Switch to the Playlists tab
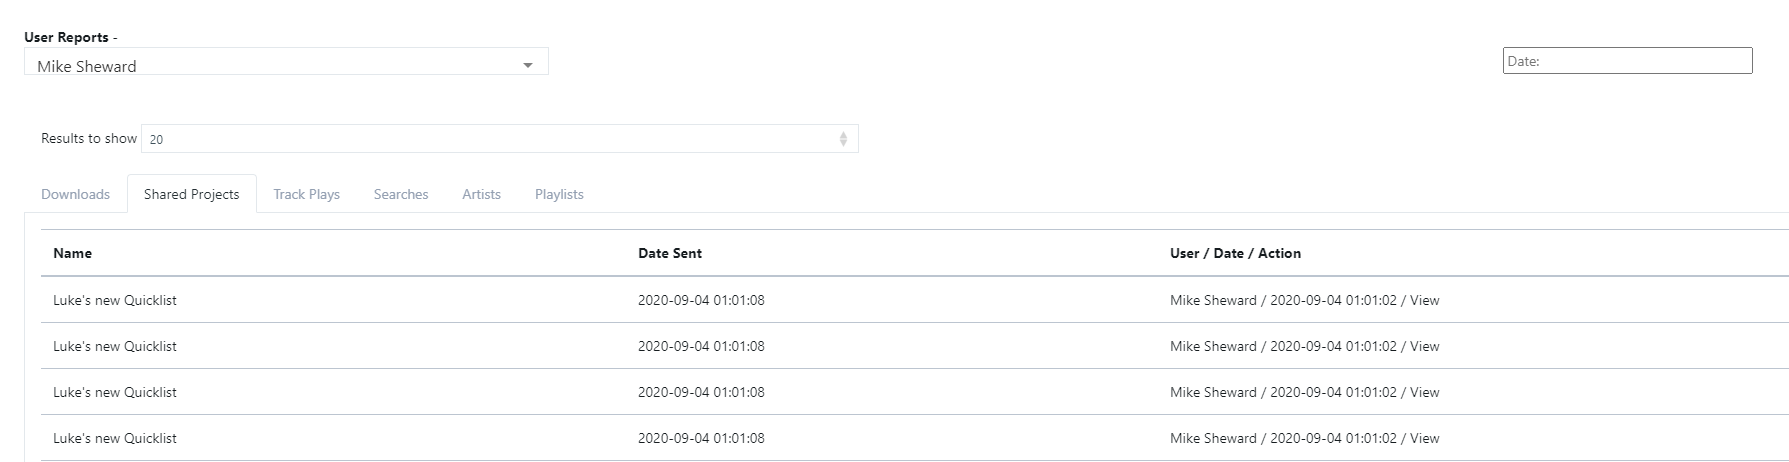 [x=559, y=194]
